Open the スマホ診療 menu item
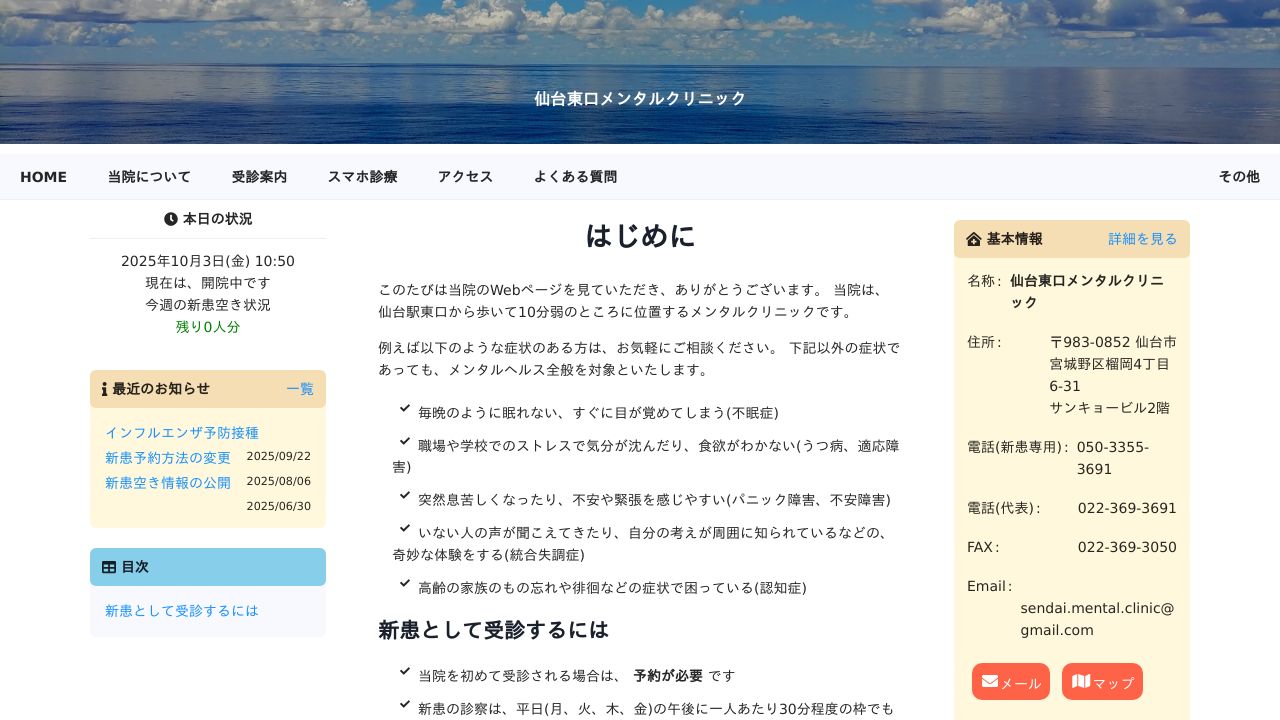This screenshot has height=720, width=1280. pyautogui.click(x=363, y=176)
